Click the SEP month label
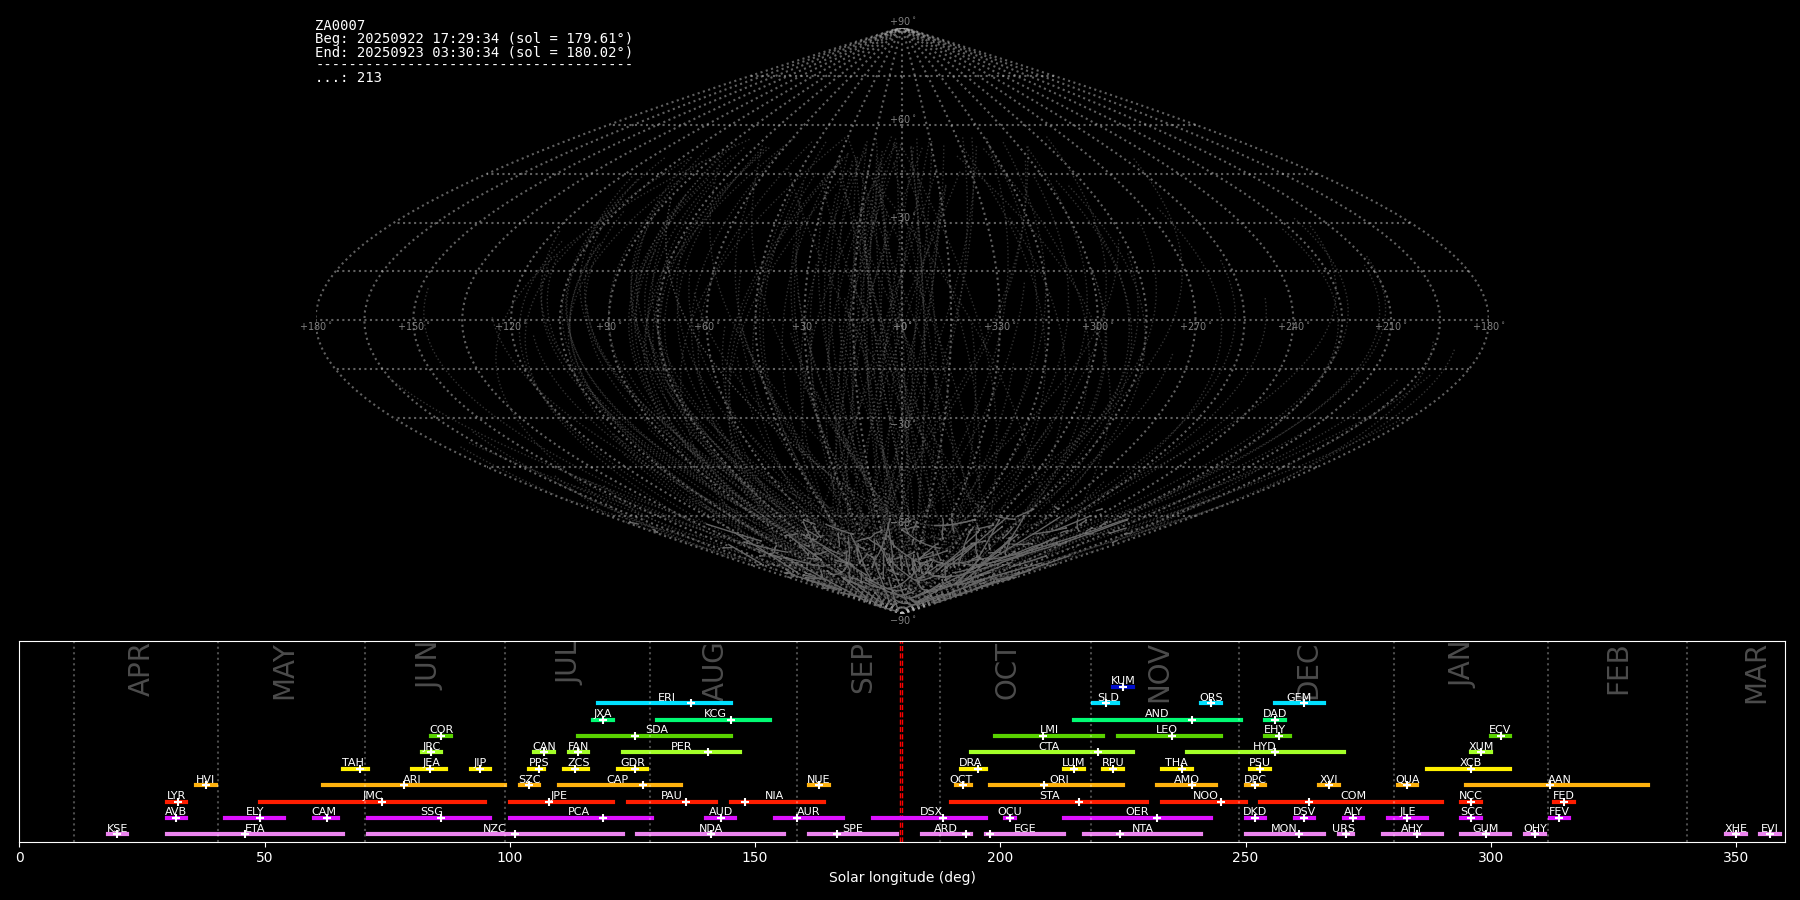 [x=862, y=669]
